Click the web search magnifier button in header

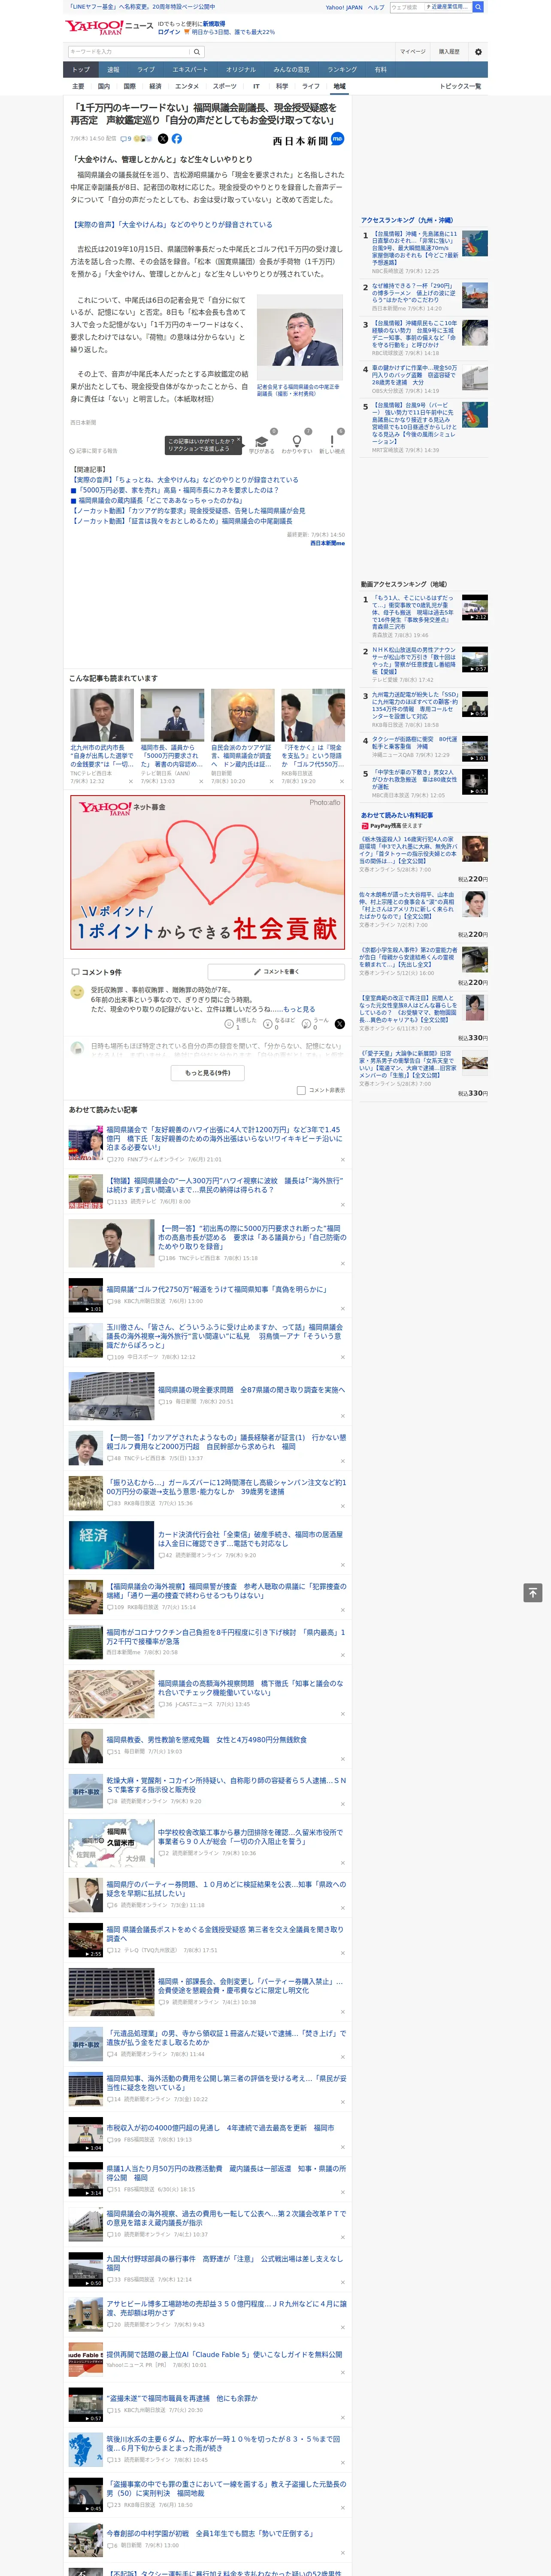coord(478,7)
